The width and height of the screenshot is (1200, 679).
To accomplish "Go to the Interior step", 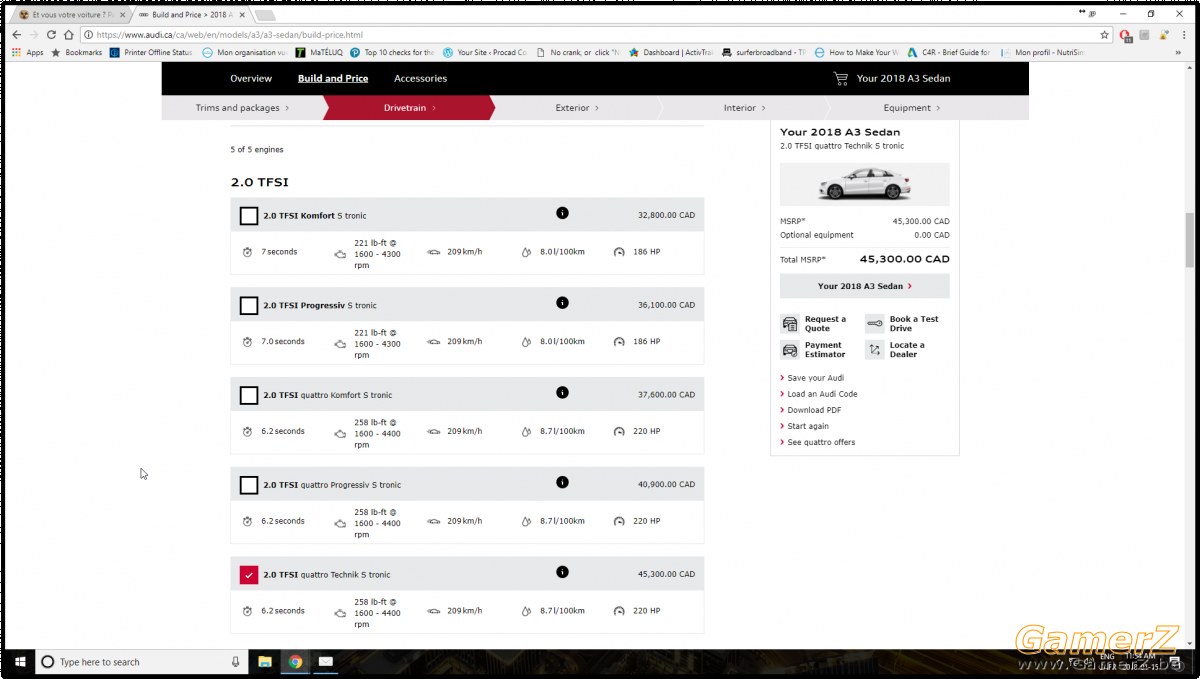I will (x=744, y=108).
